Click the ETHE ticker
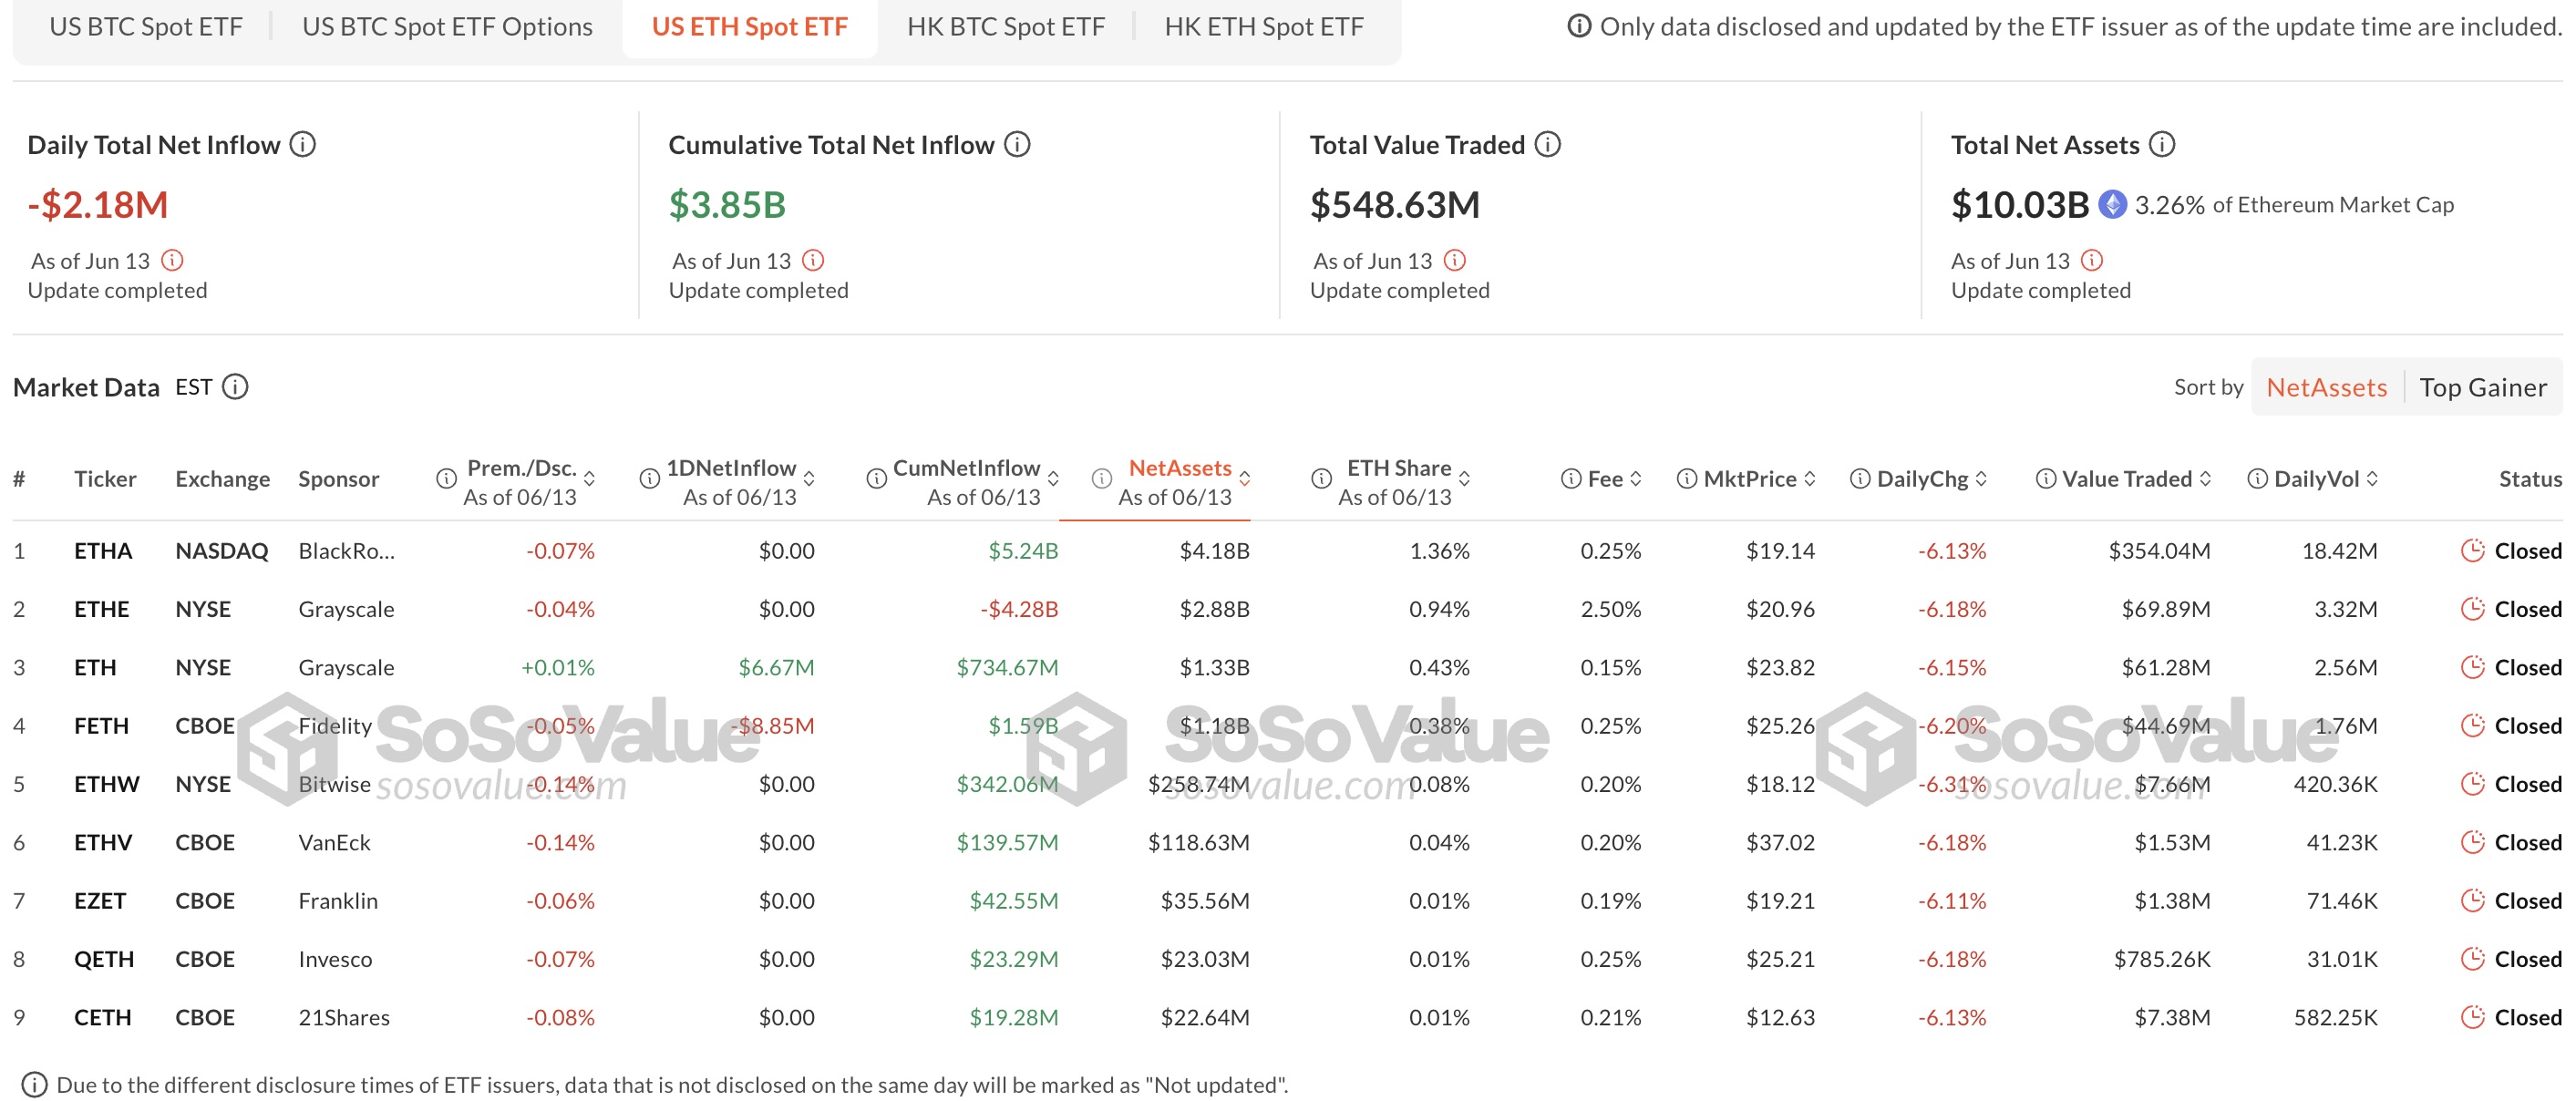Image resolution: width=2576 pixels, height=1101 pixels. point(101,609)
